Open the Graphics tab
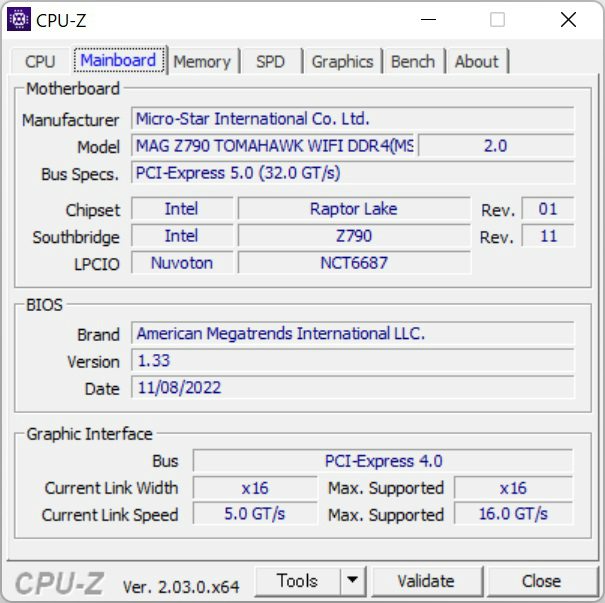605x603 pixels. pos(343,62)
